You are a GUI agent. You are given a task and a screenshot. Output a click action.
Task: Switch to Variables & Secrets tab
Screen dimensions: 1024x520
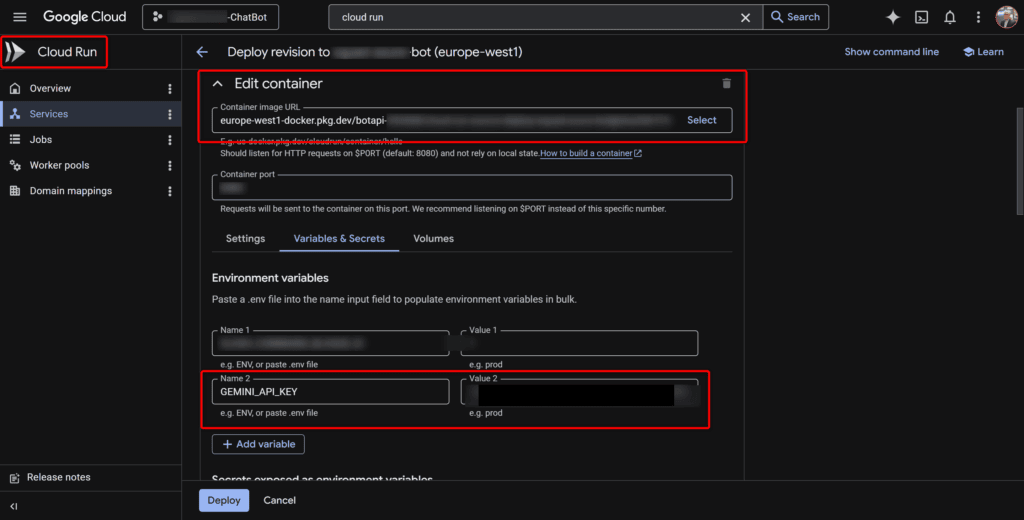[x=339, y=238]
